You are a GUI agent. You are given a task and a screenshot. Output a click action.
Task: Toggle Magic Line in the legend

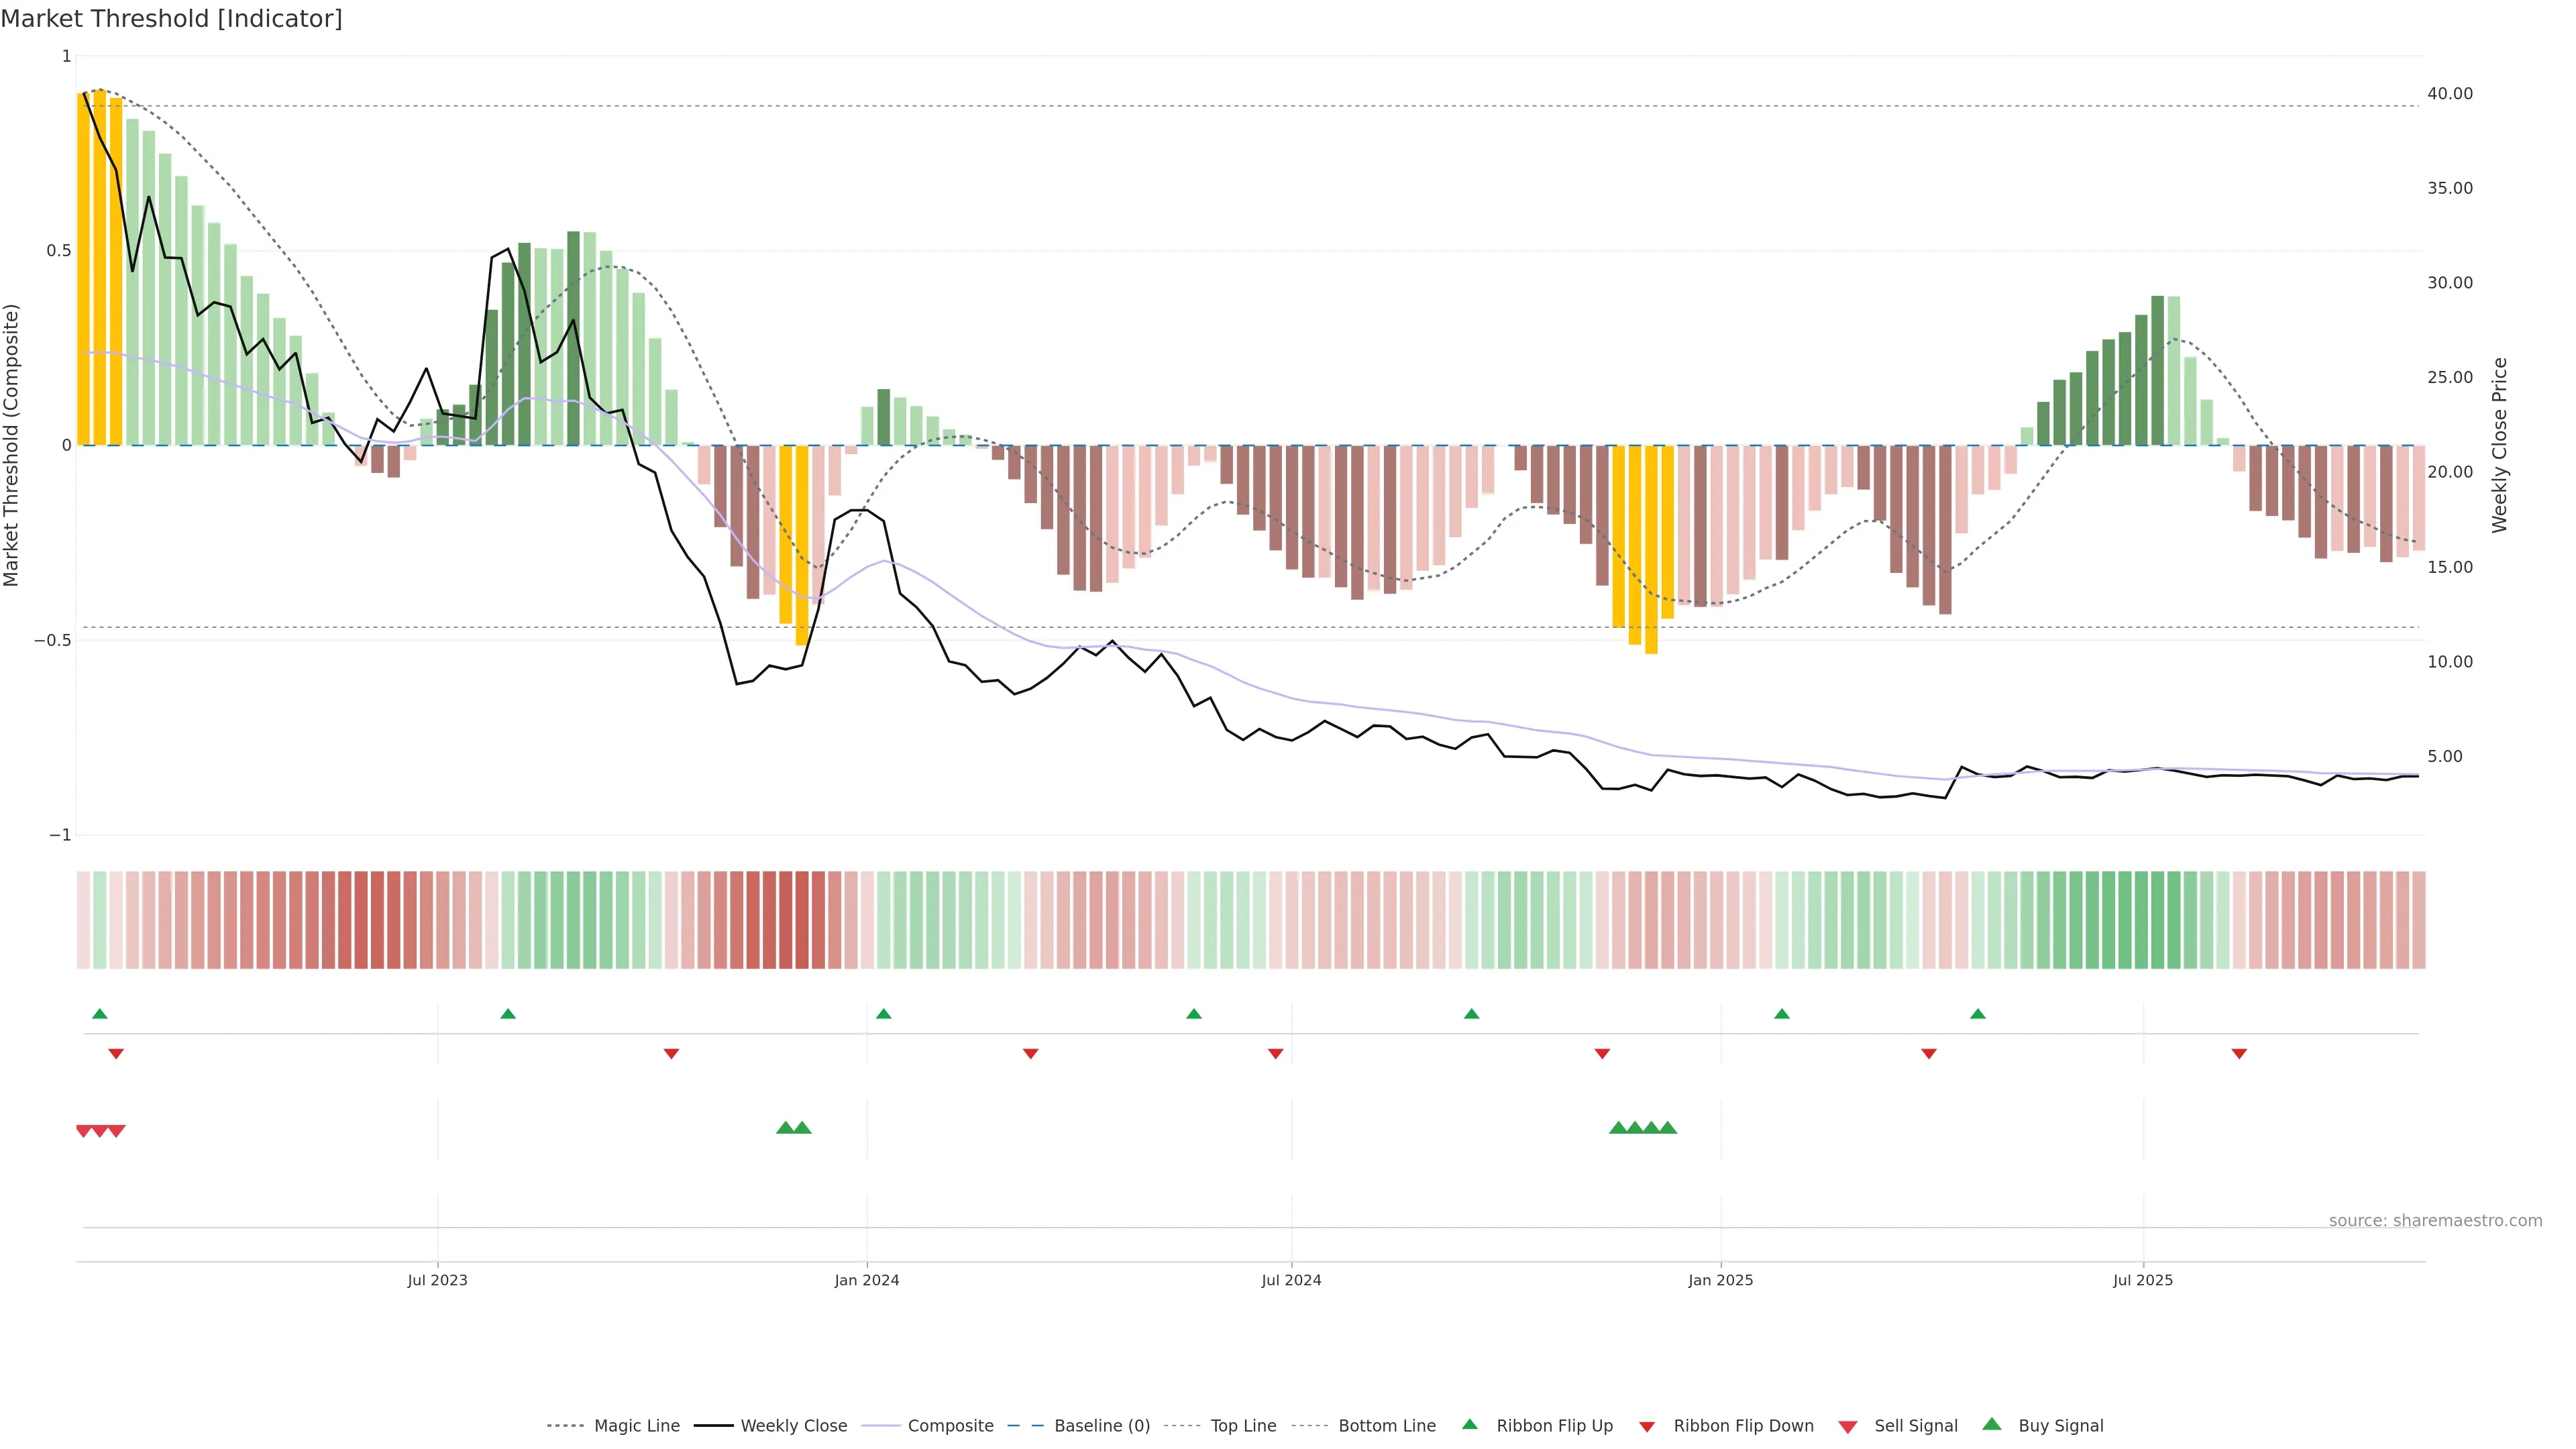coord(636,1426)
